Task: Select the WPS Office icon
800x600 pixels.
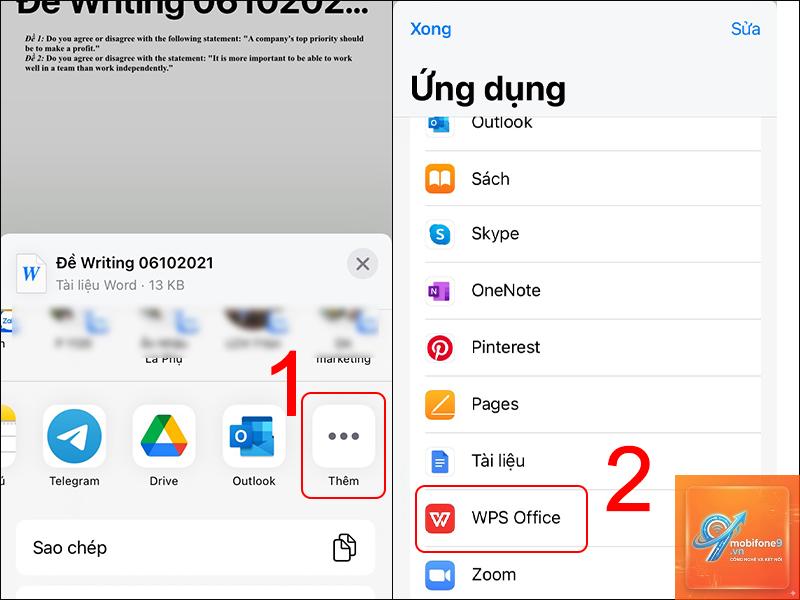Action: (440, 518)
